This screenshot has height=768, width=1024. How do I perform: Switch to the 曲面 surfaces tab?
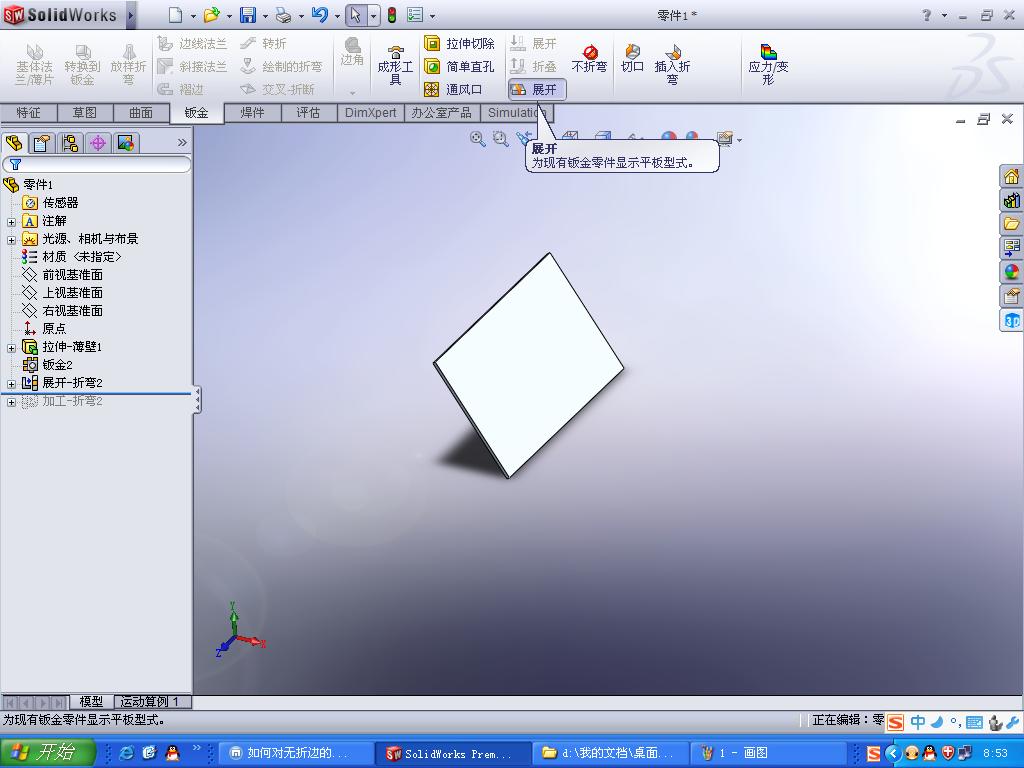[141, 113]
